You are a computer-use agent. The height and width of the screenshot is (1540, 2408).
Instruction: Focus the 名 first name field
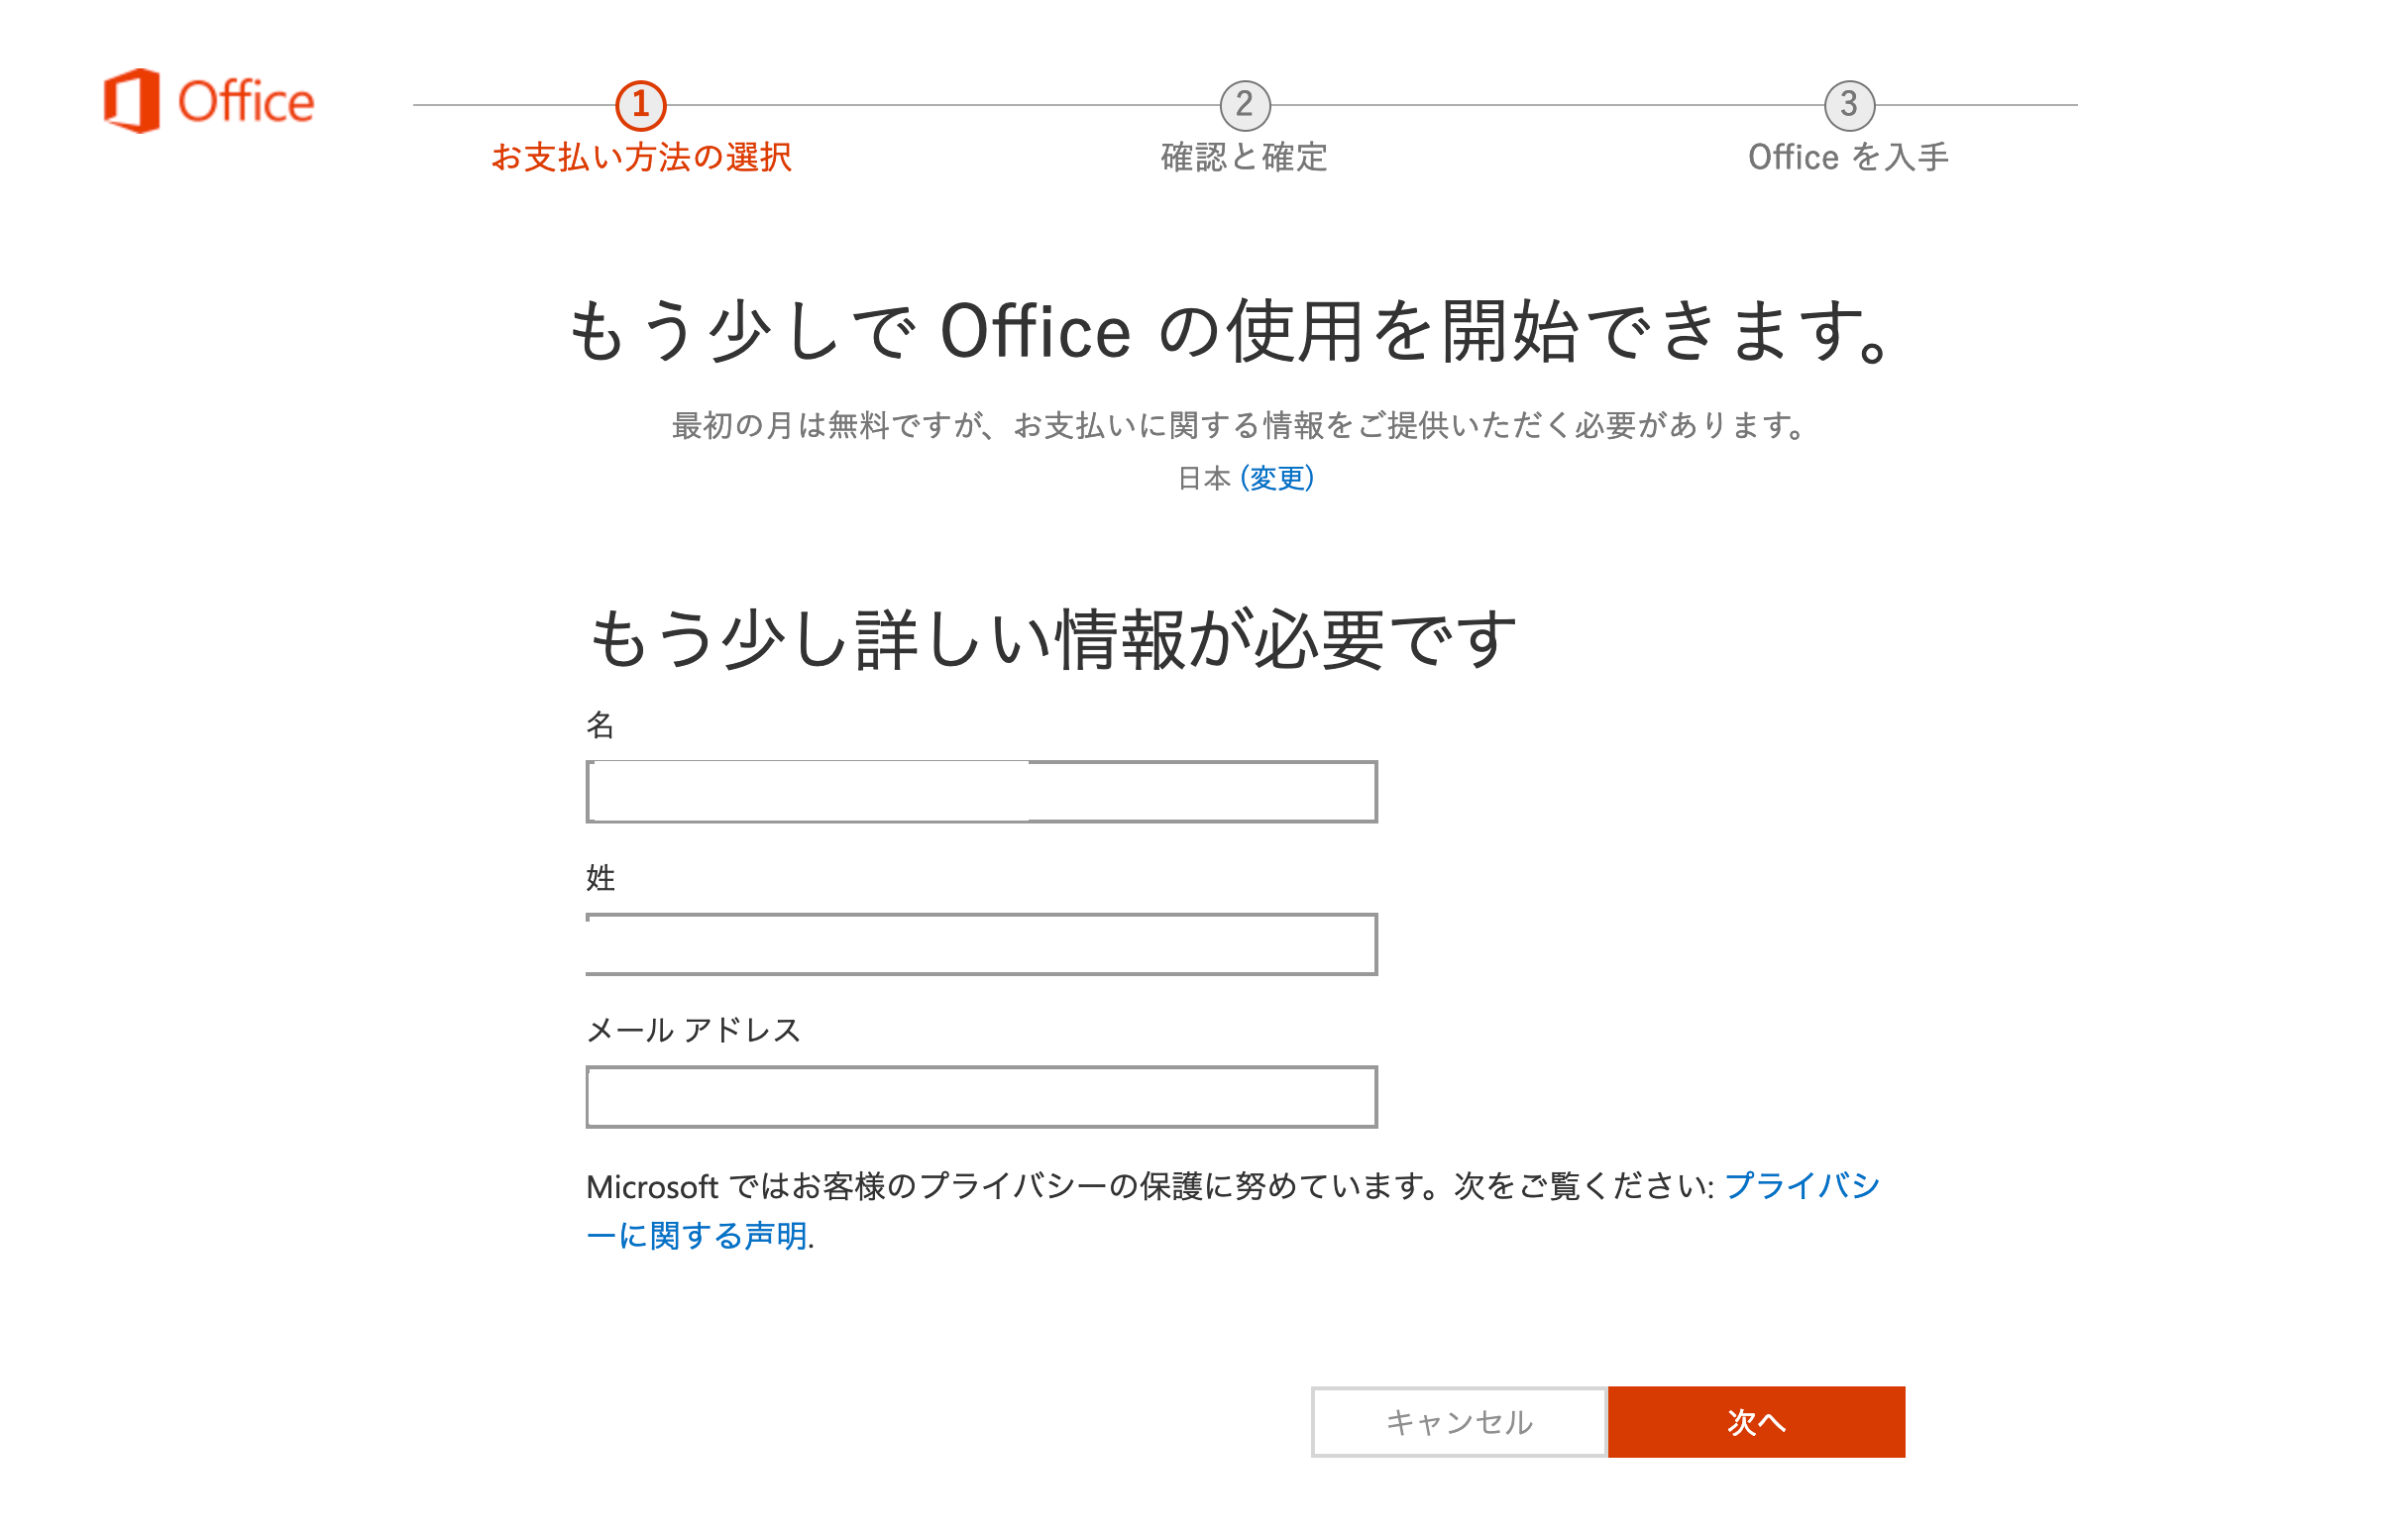pyautogui.click(x=981, y=792)
